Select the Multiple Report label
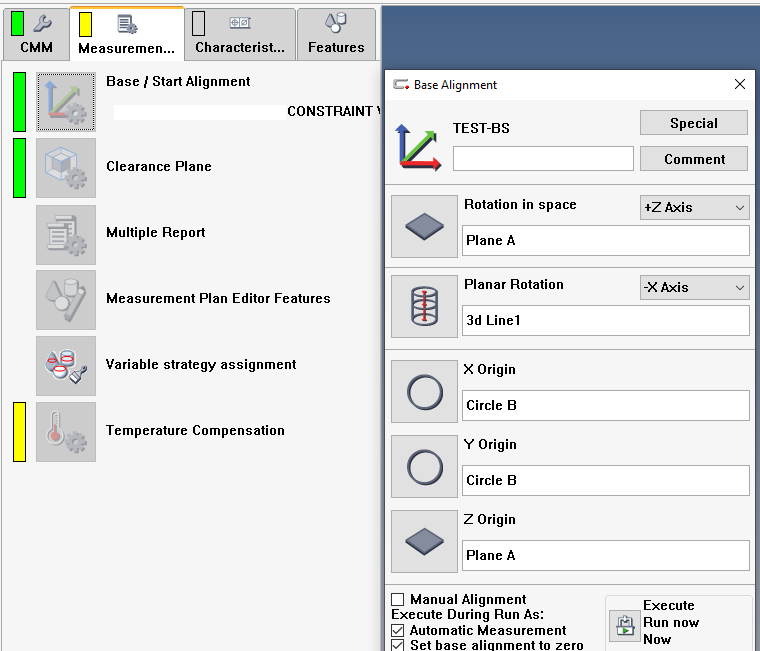The width and height of the screenshot is (760, 651). (156, 233)
